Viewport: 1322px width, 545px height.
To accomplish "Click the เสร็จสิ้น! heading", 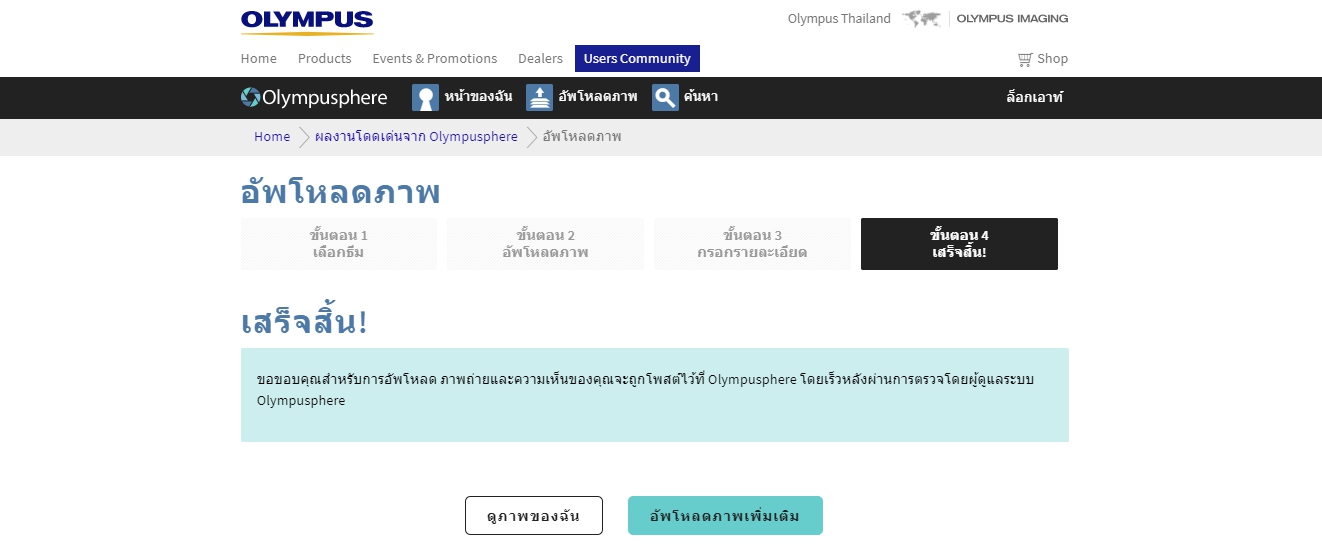I will [305, 322].
